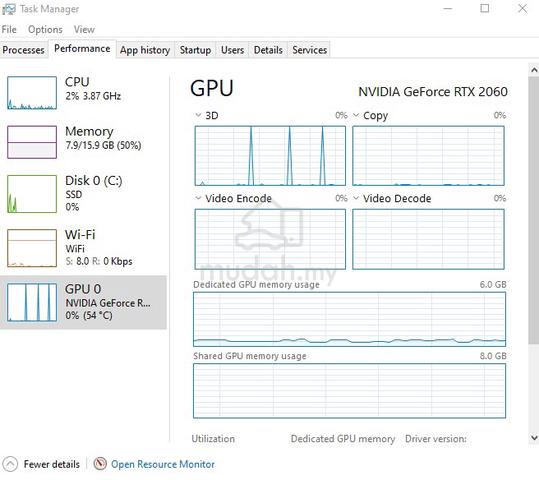Viewport: 539px width, 480px height.
Task: Open the View menu
Action: pyautogui.click(x=84, y=30)
